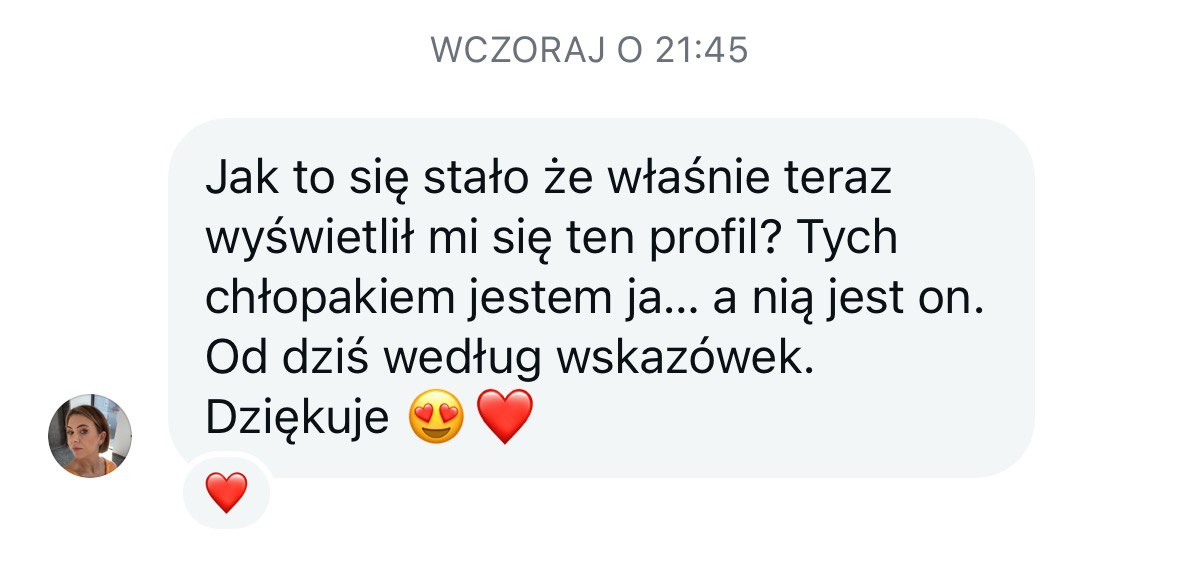Click the WCZORAJ O 21:45 timestamp
The image size is (1179, 576).
(590, 50)
